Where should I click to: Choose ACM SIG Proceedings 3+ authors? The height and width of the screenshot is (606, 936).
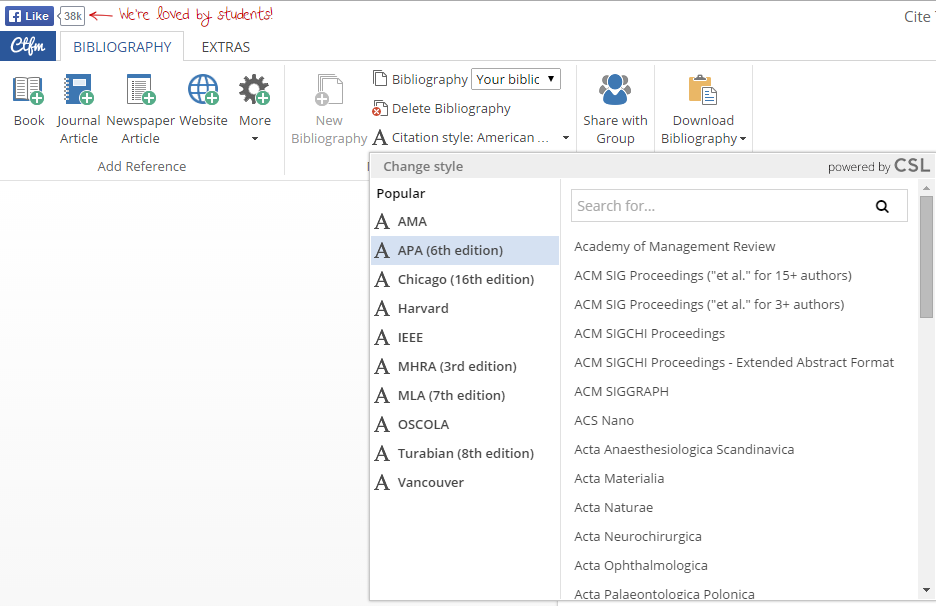pos(709,304)
